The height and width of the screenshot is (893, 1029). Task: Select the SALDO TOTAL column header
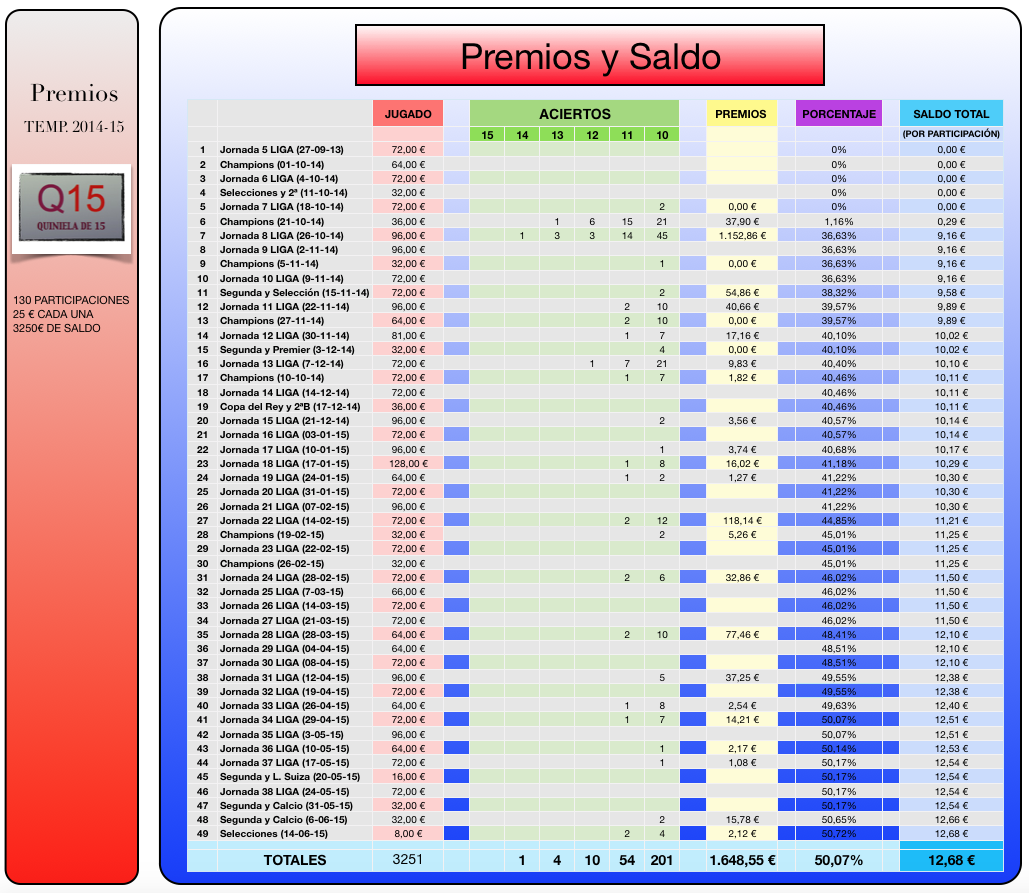(x=951, y=114)
